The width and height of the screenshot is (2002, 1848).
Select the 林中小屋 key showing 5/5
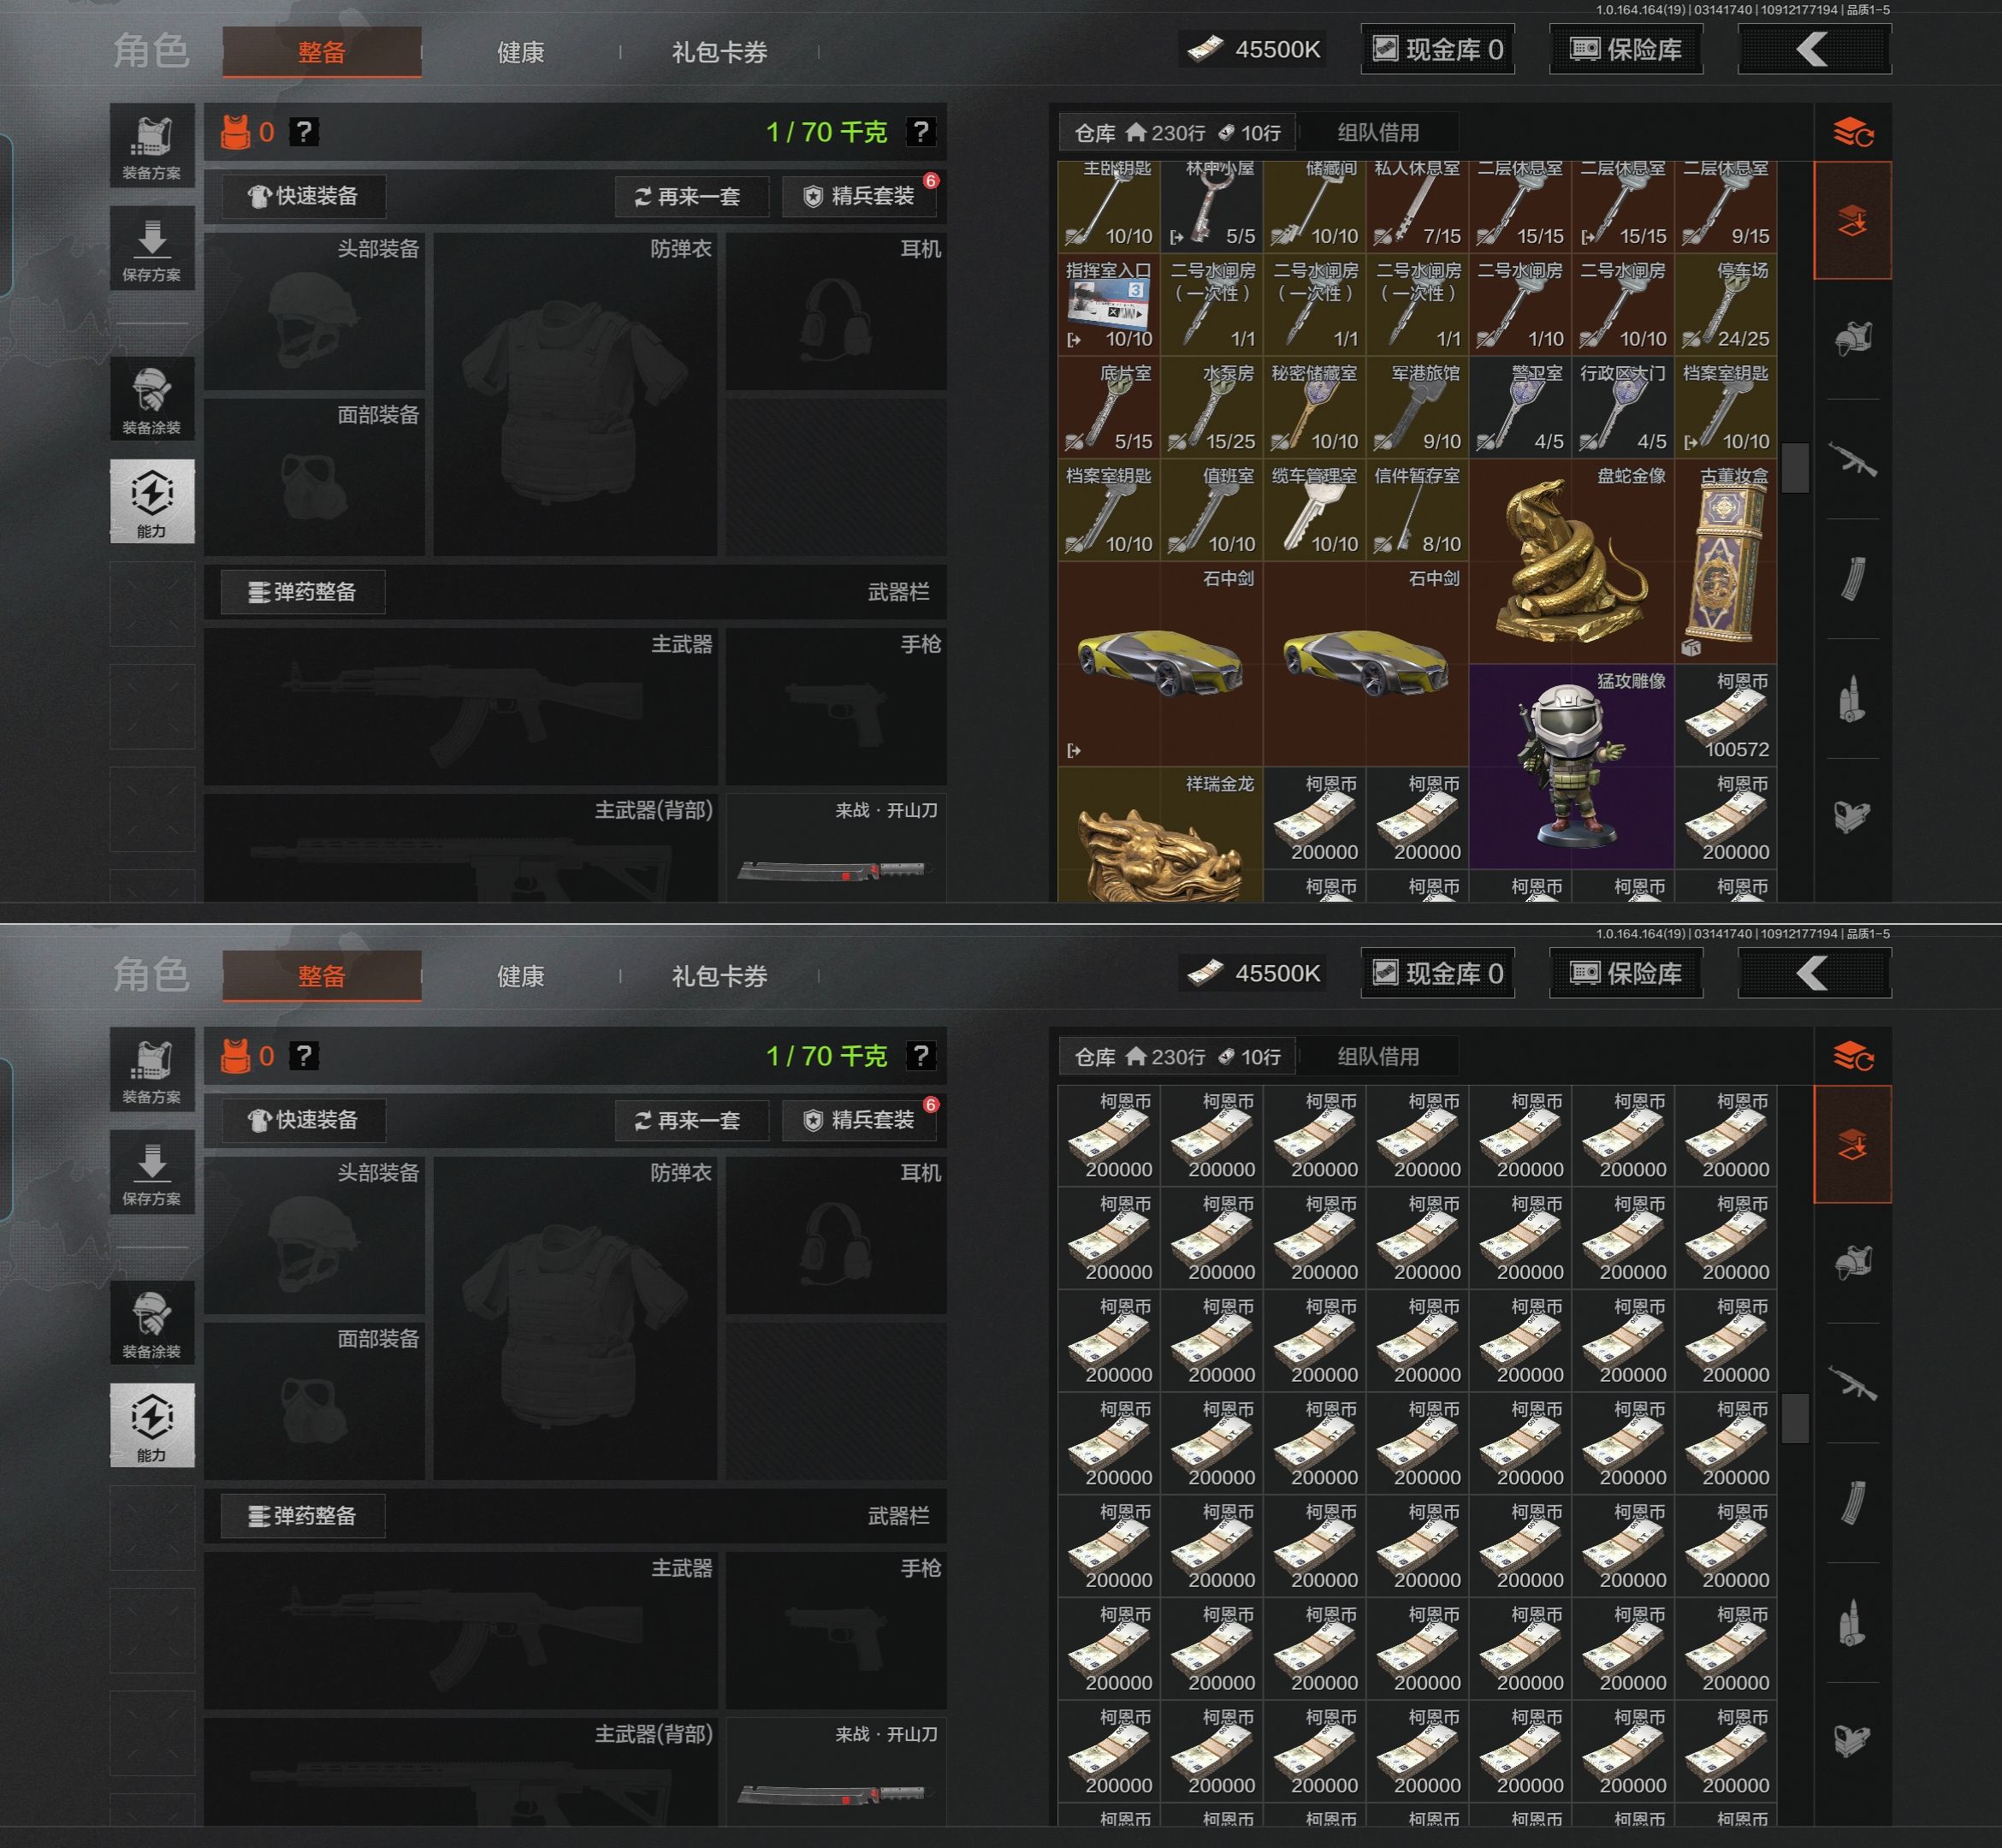[1212, 206]
